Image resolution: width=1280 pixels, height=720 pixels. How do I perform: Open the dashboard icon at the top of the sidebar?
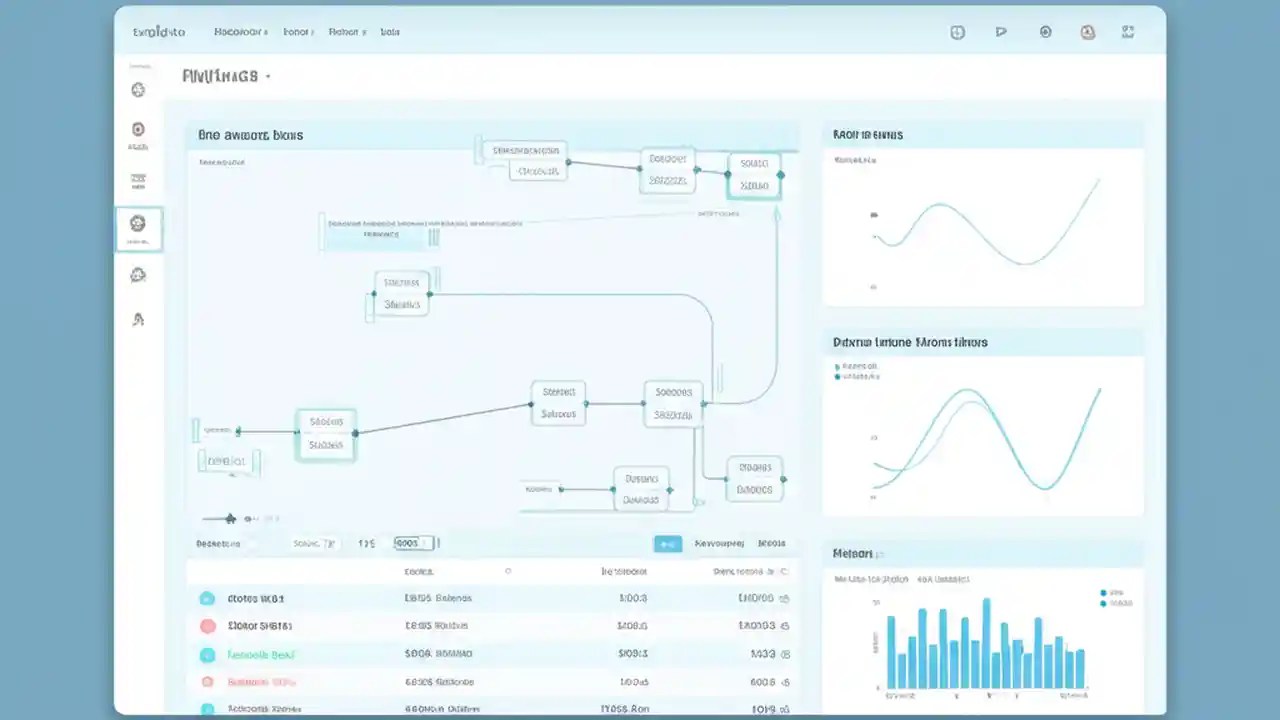[x=138, y=90]
